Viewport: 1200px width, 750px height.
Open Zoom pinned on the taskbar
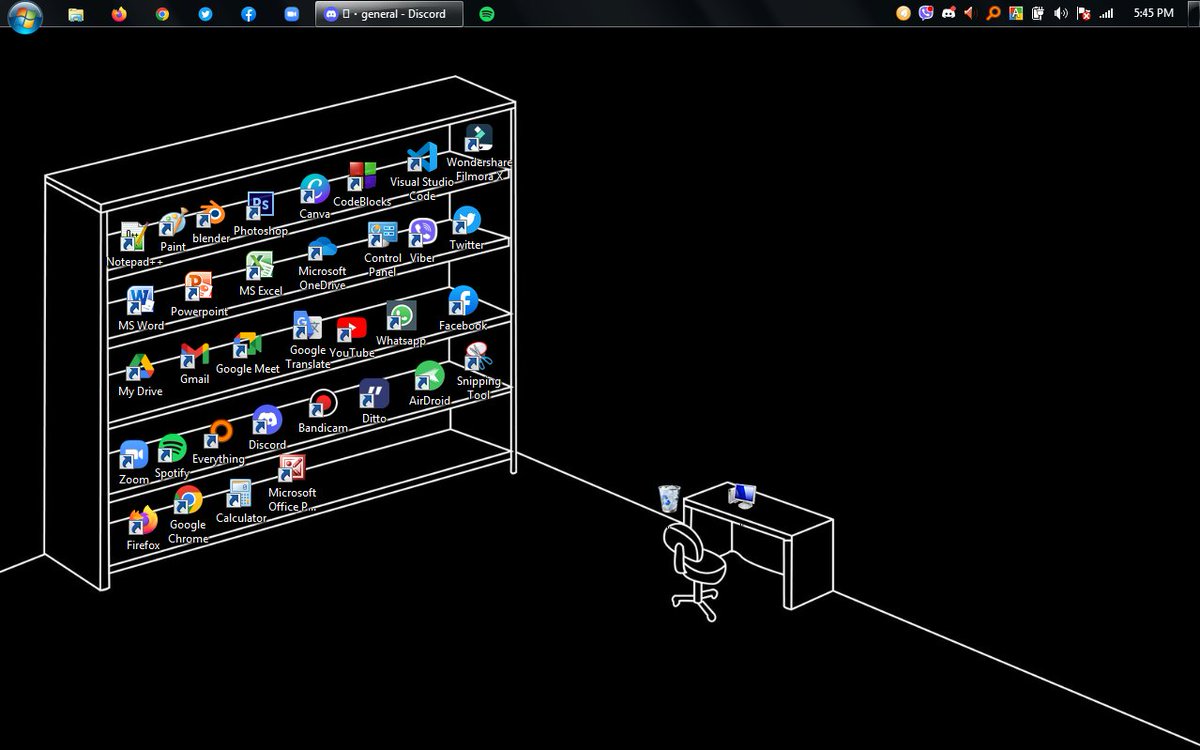tap(291, 14)
